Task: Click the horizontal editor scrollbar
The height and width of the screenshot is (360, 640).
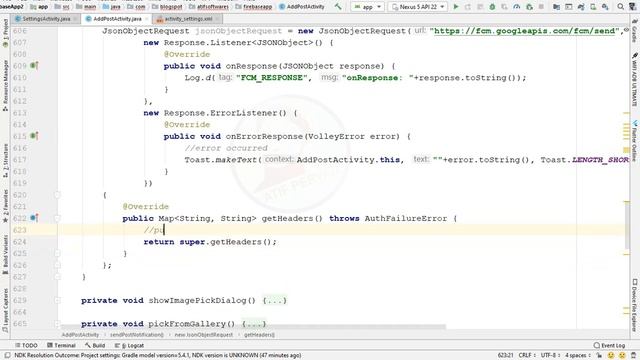Action: [253, 327]
